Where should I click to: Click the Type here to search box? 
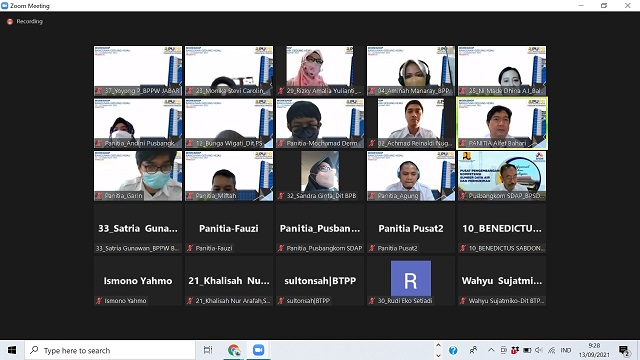pyautogui.click(x=110, y=350)
